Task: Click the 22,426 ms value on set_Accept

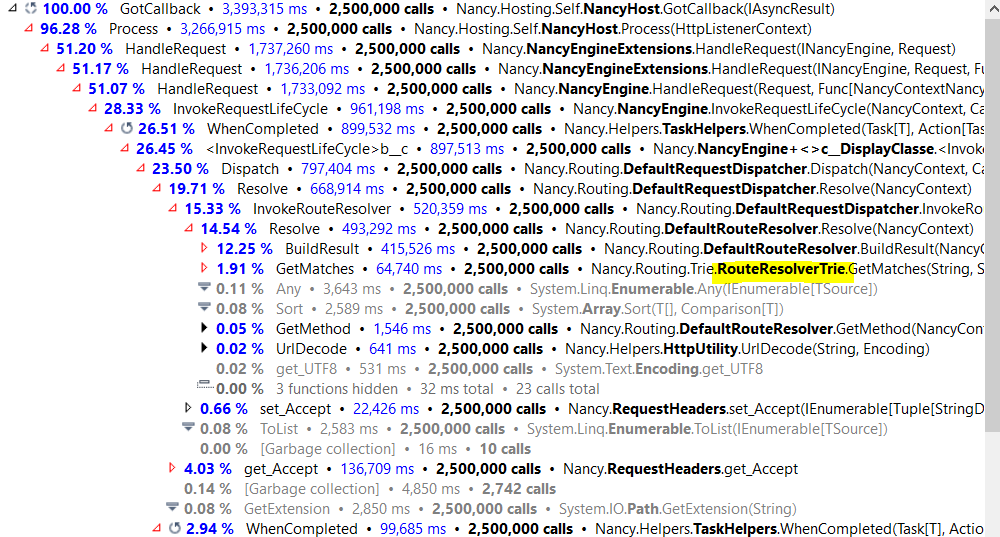Action: [386, 409]
